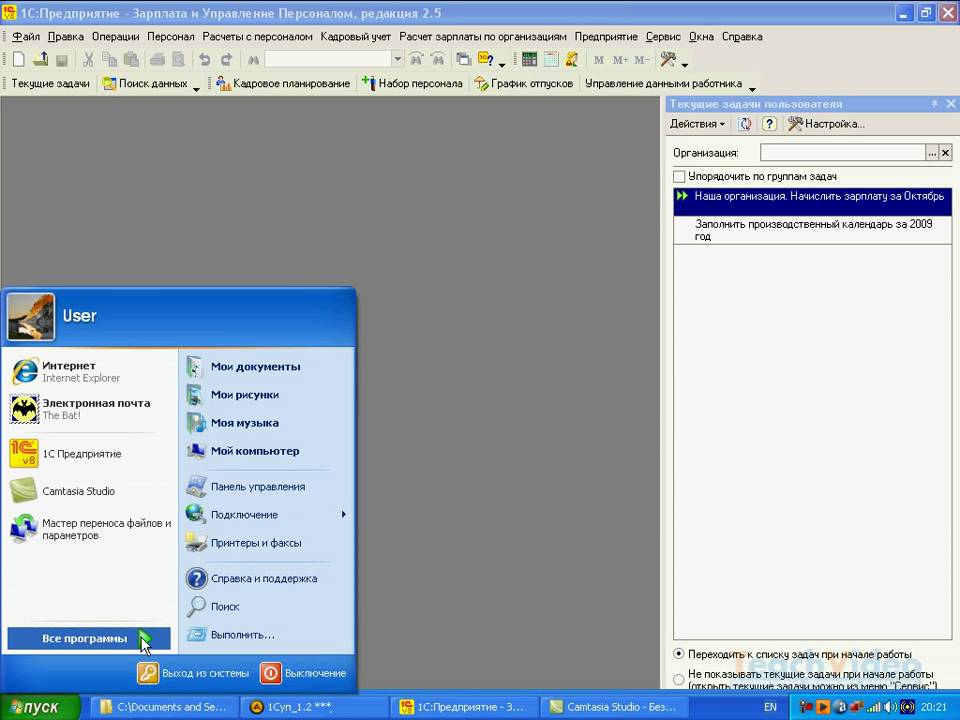The image size is (960, 720).
Task: Clear Организация field with X button
Action: pos(945,153)
